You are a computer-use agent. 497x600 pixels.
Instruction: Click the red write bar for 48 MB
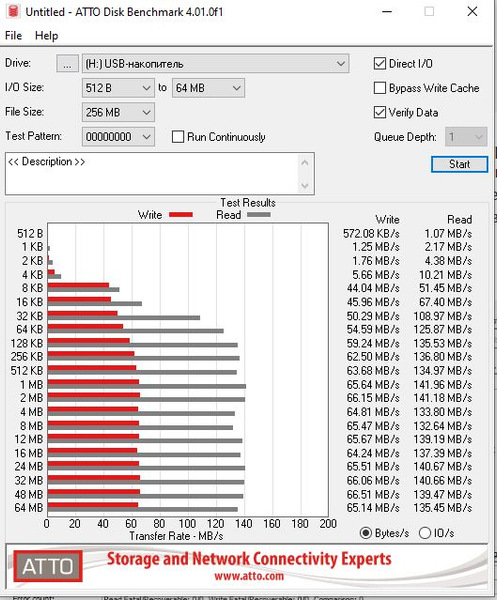(x=94, y=492)
